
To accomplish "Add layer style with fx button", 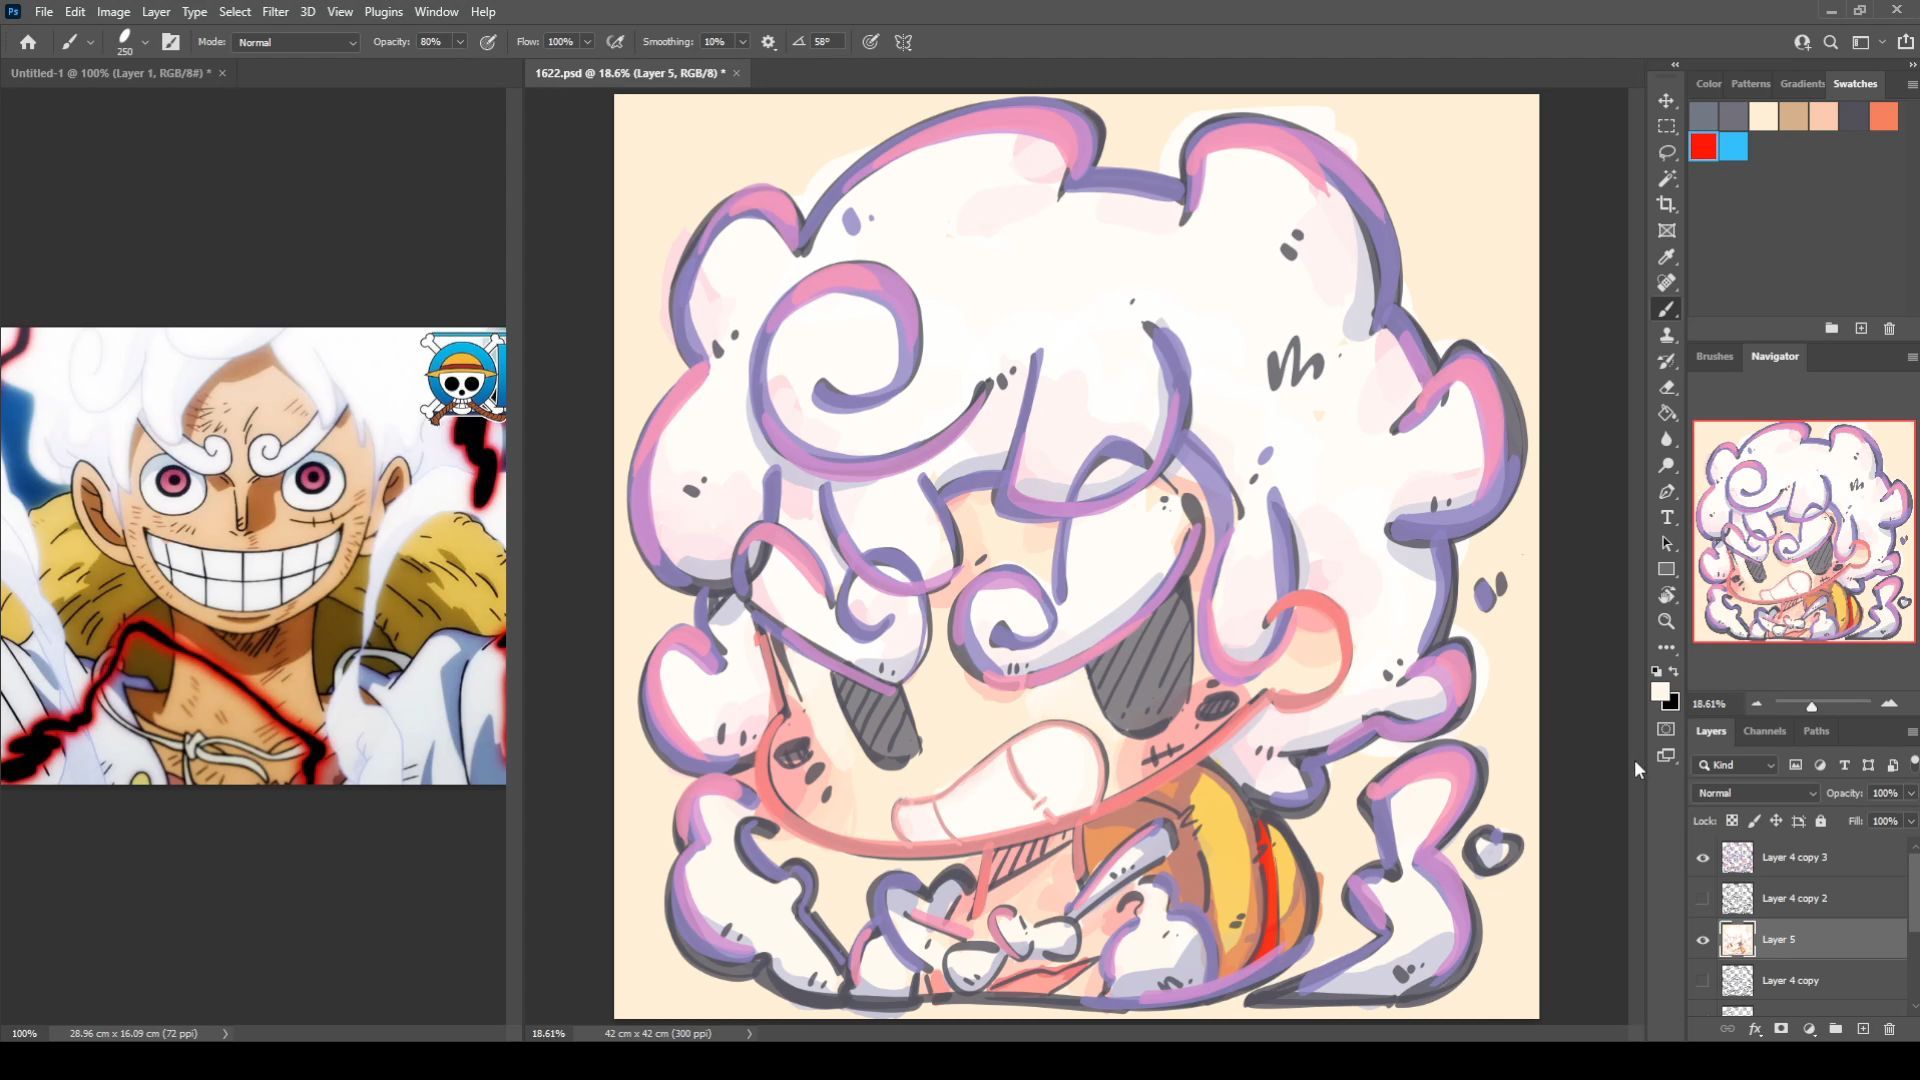I will (1755, 1029).
